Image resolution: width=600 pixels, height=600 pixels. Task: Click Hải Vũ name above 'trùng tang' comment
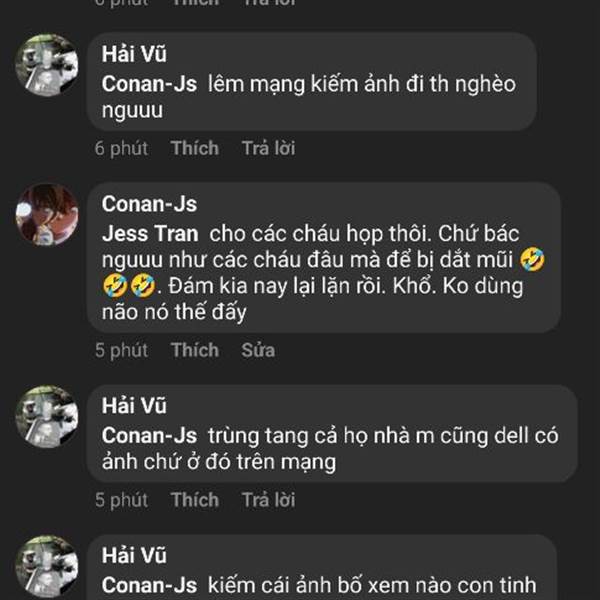point(134,406)
